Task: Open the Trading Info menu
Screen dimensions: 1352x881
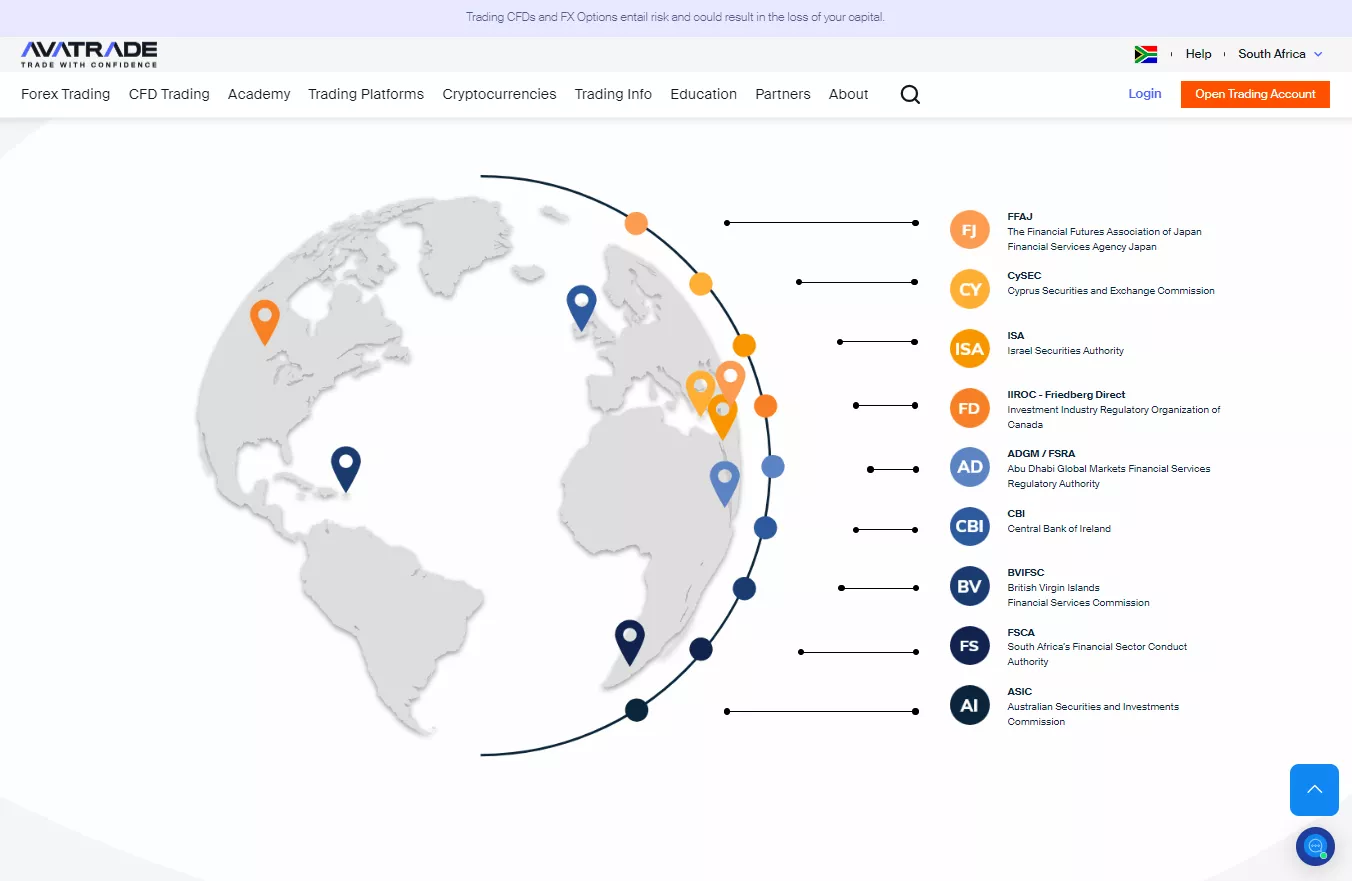Action: (613, 94)
